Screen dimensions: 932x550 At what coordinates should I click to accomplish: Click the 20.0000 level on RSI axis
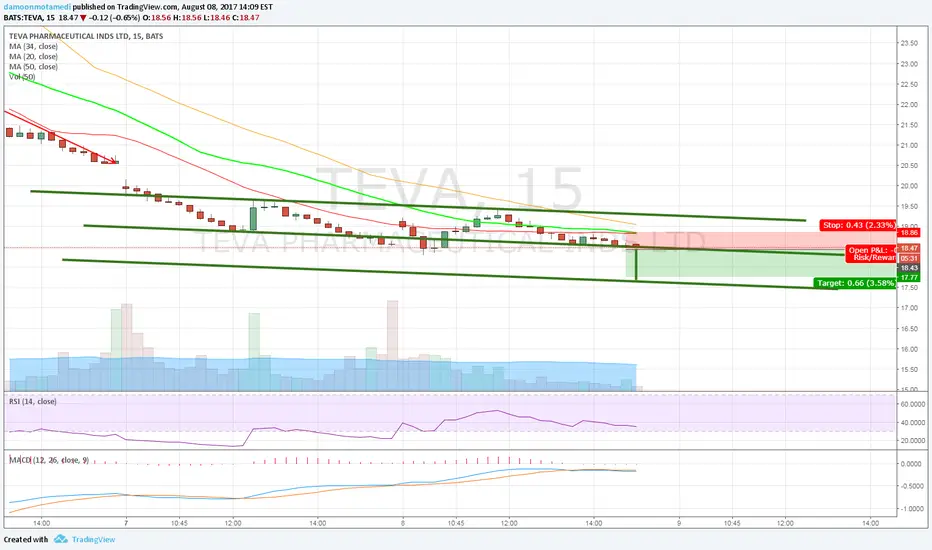(912, 441)
